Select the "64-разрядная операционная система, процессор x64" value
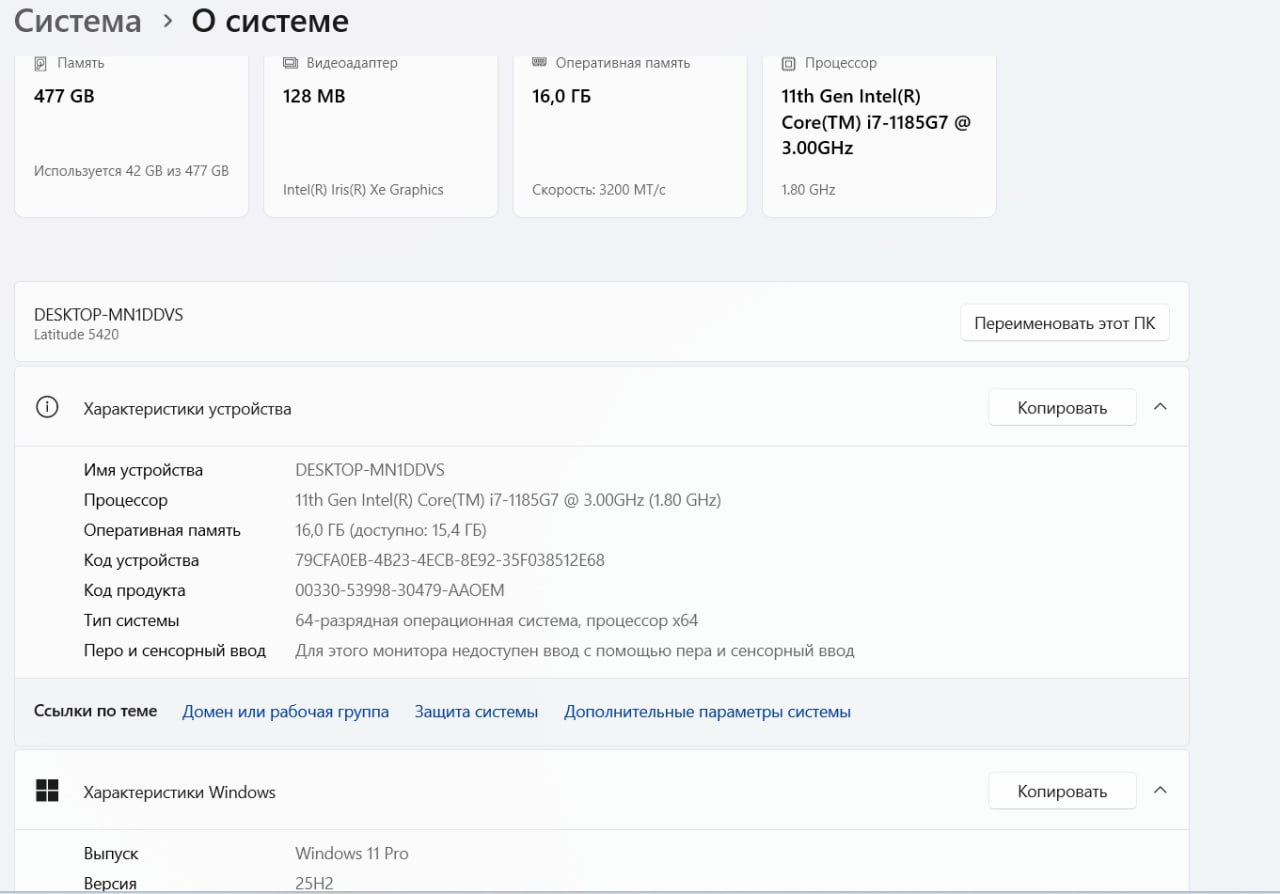1280x894 pixels. click(x=497, y=620)
